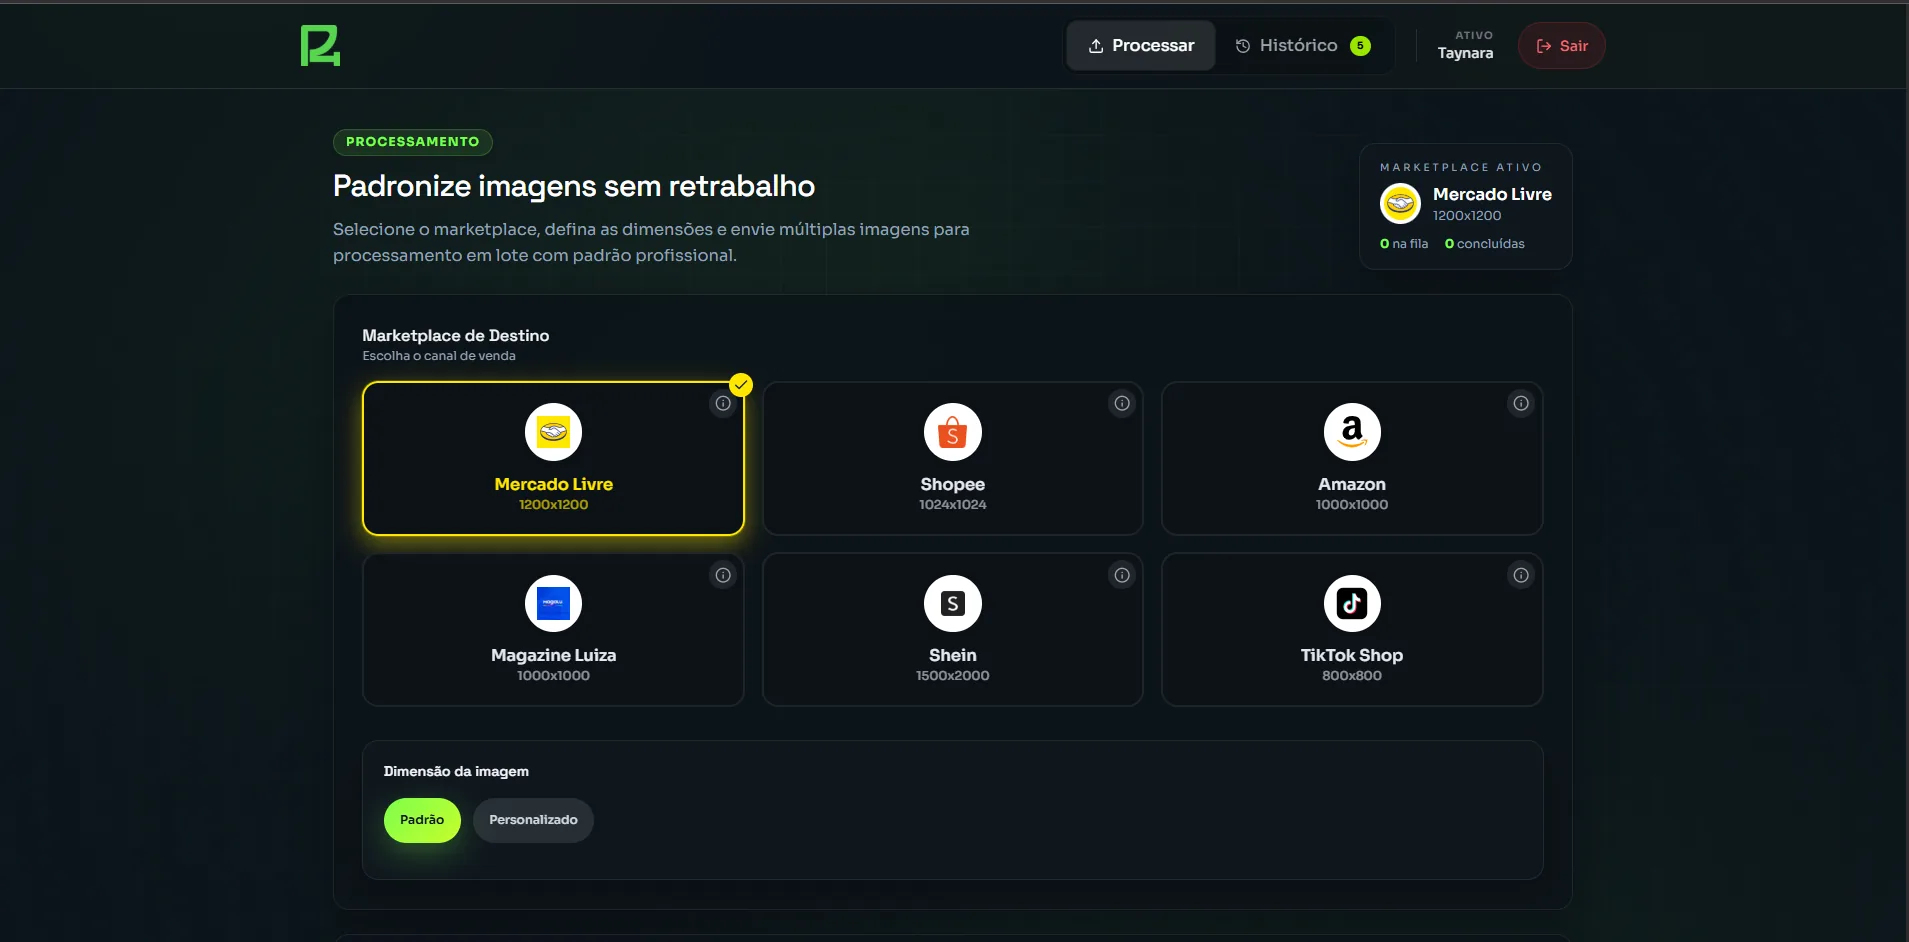Image resolution: width=1909 pixels, height=942 pixels.
Task: Click the 'Marketplace de Destino' title
Action: point(455,336)
